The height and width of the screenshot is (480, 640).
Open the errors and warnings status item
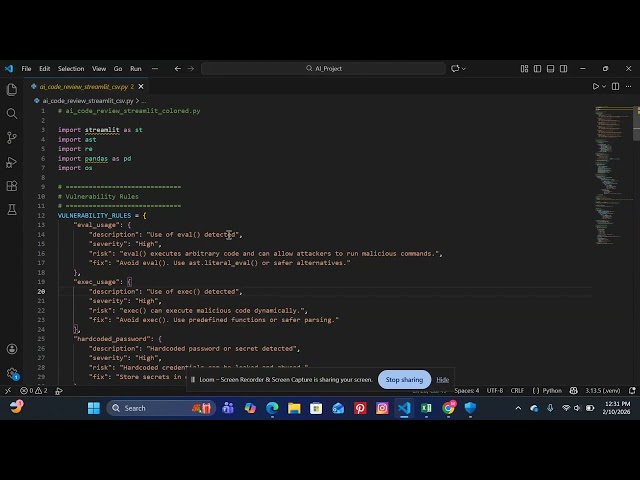[34, 391]
